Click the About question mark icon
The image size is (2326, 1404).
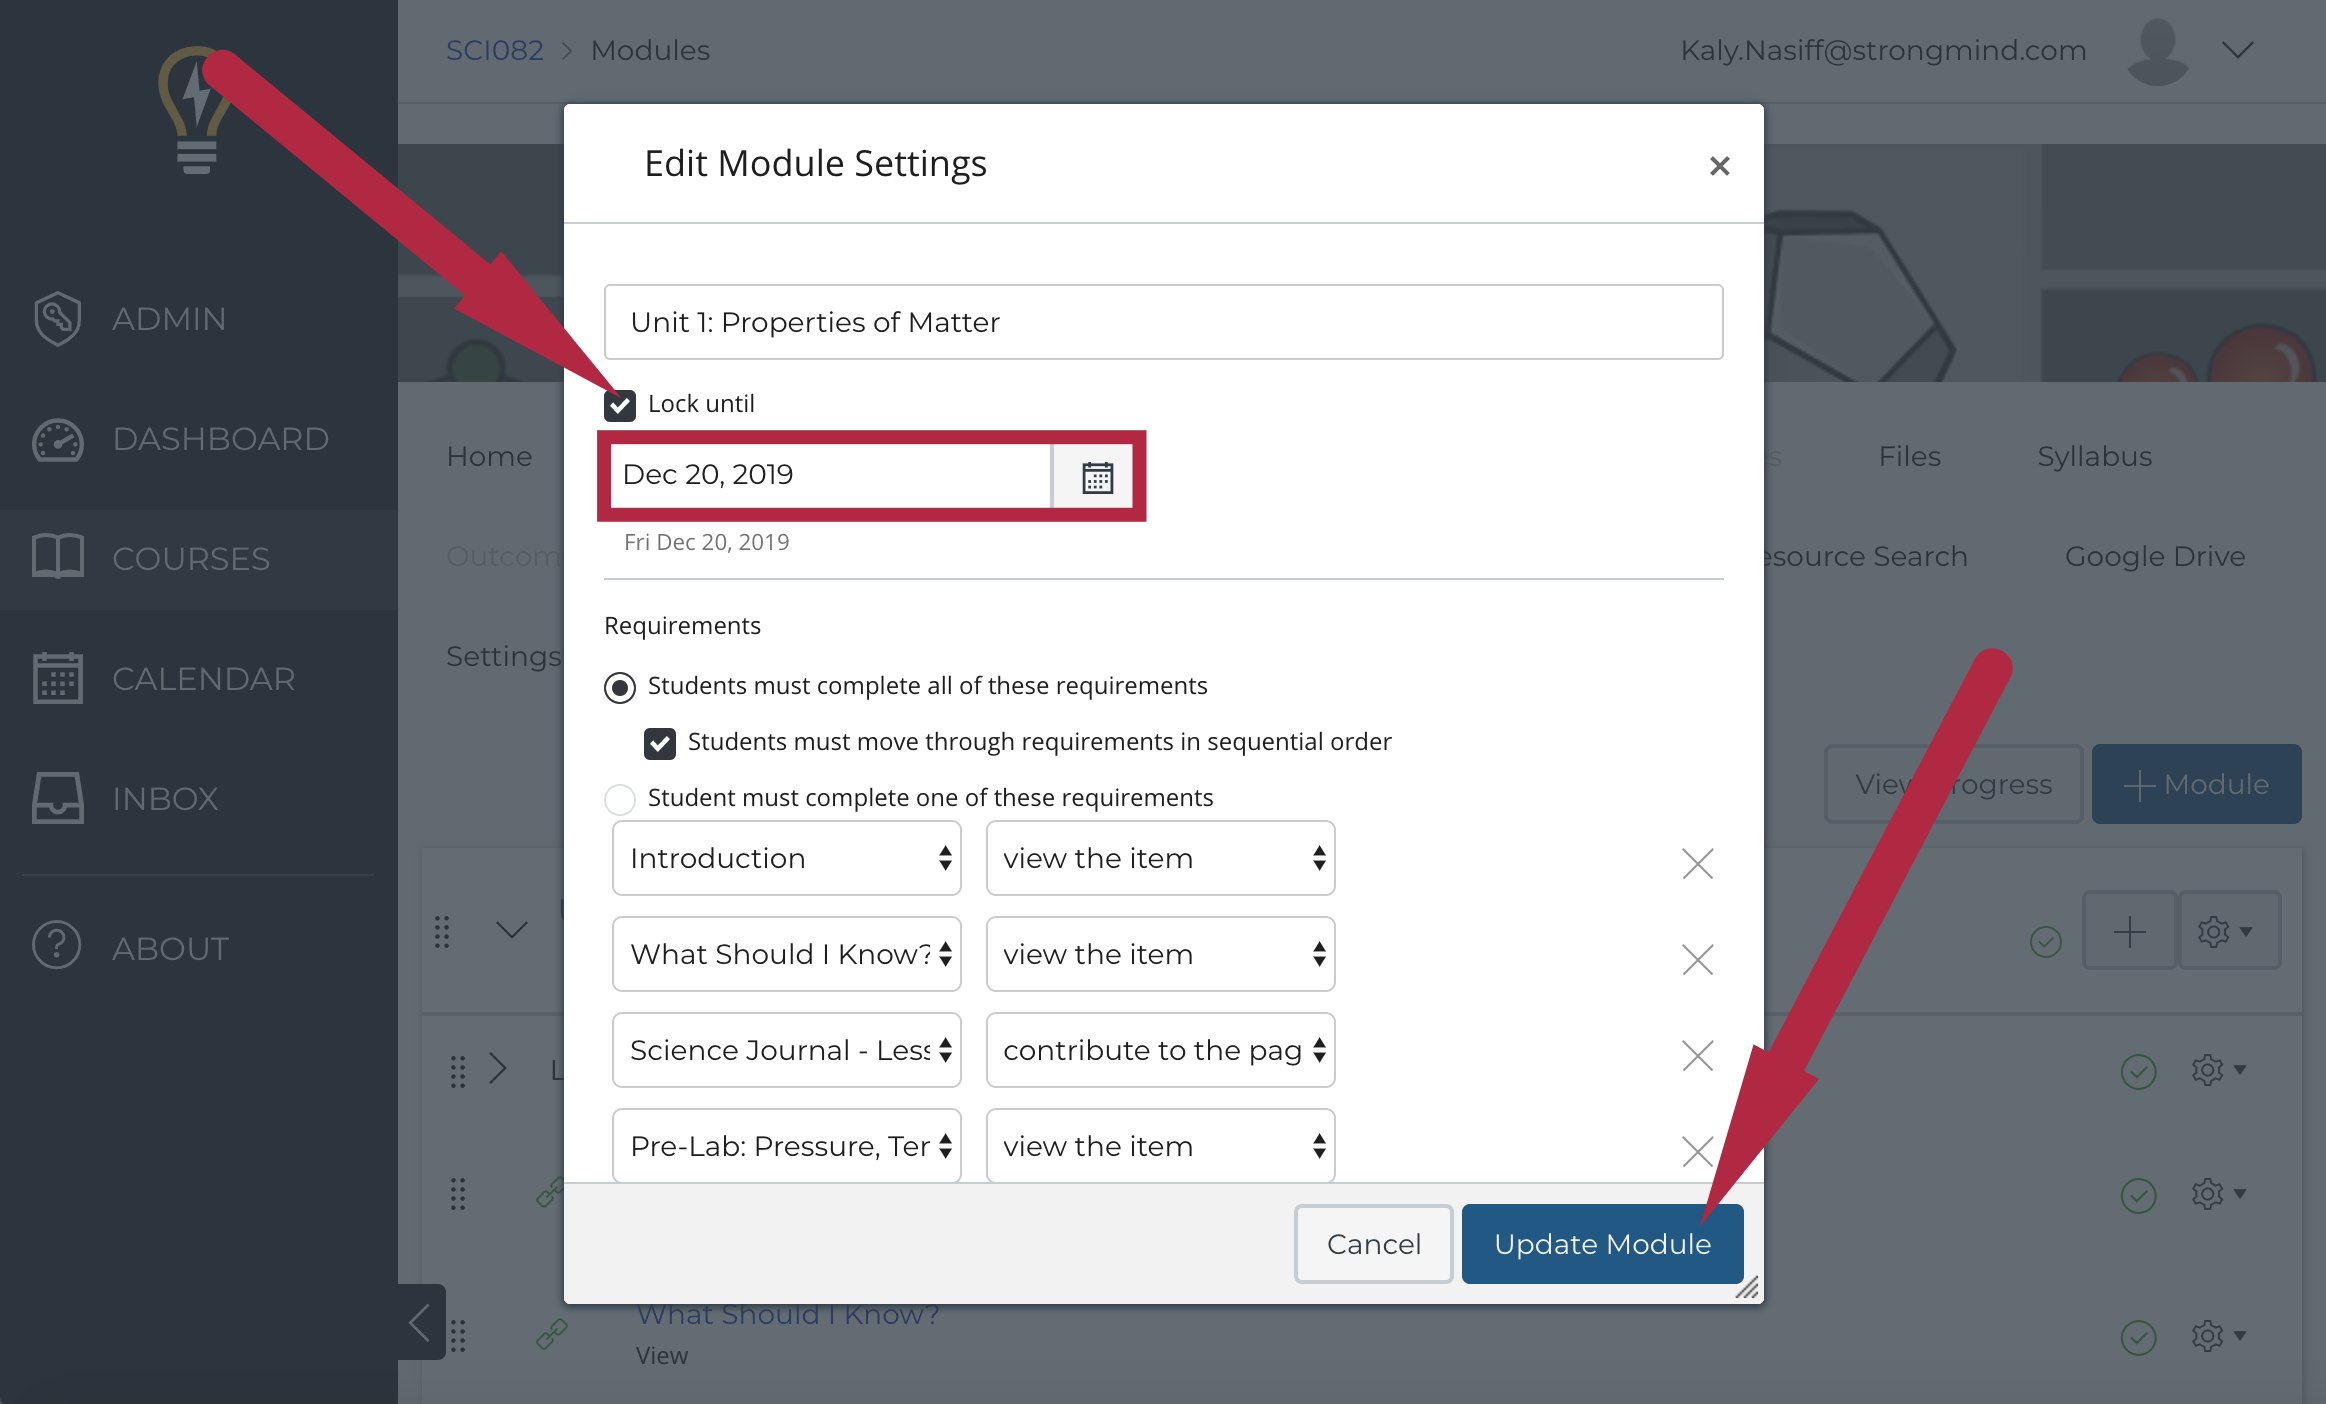(x=60, y=949)
